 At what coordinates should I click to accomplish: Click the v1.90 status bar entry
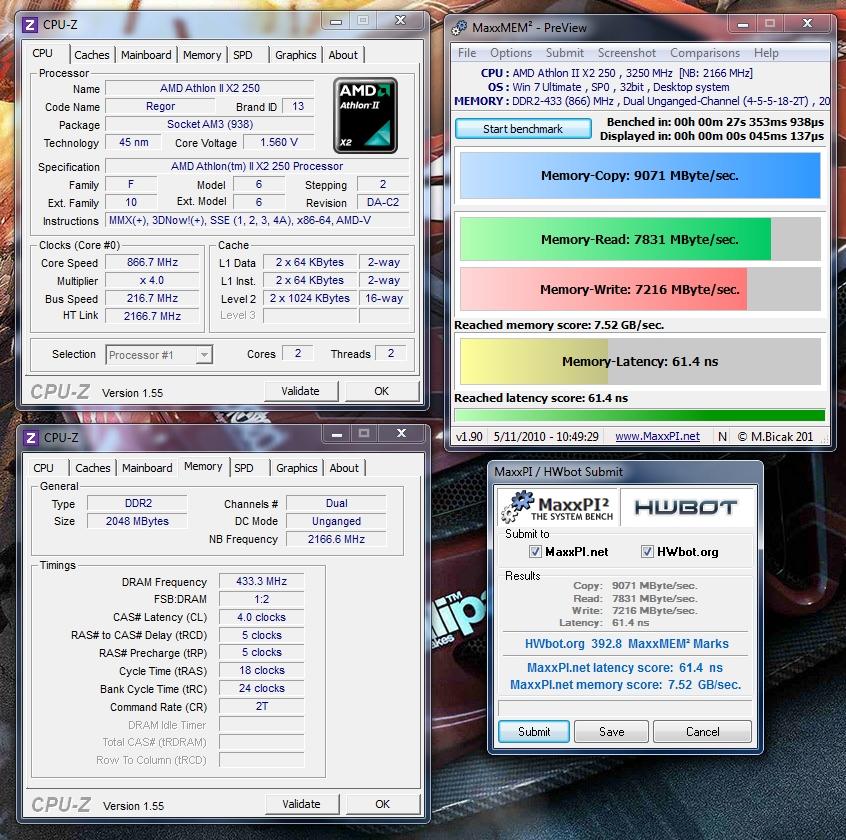coord(469,436)
